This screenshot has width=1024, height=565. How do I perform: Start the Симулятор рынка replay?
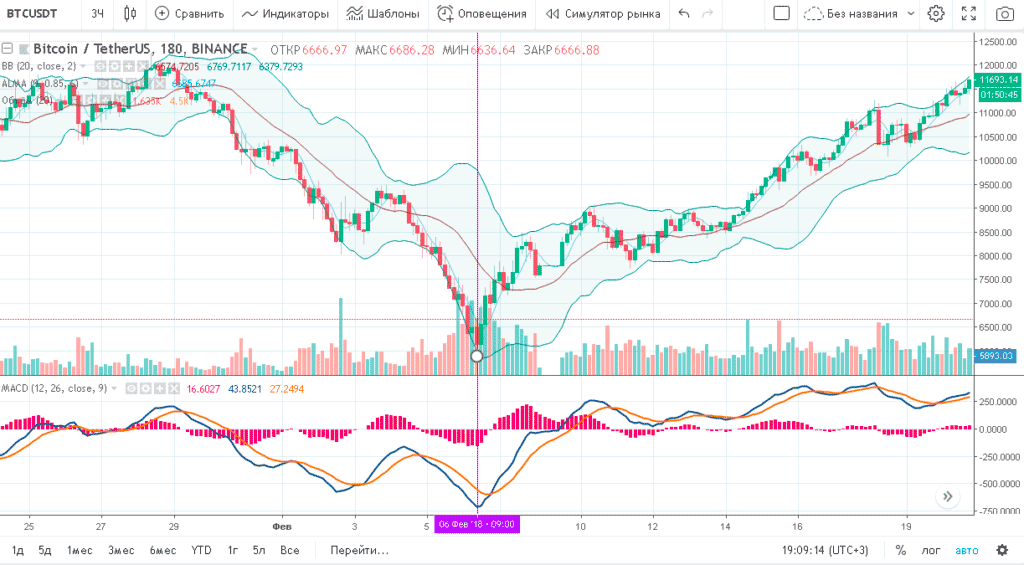coord(604,14)
